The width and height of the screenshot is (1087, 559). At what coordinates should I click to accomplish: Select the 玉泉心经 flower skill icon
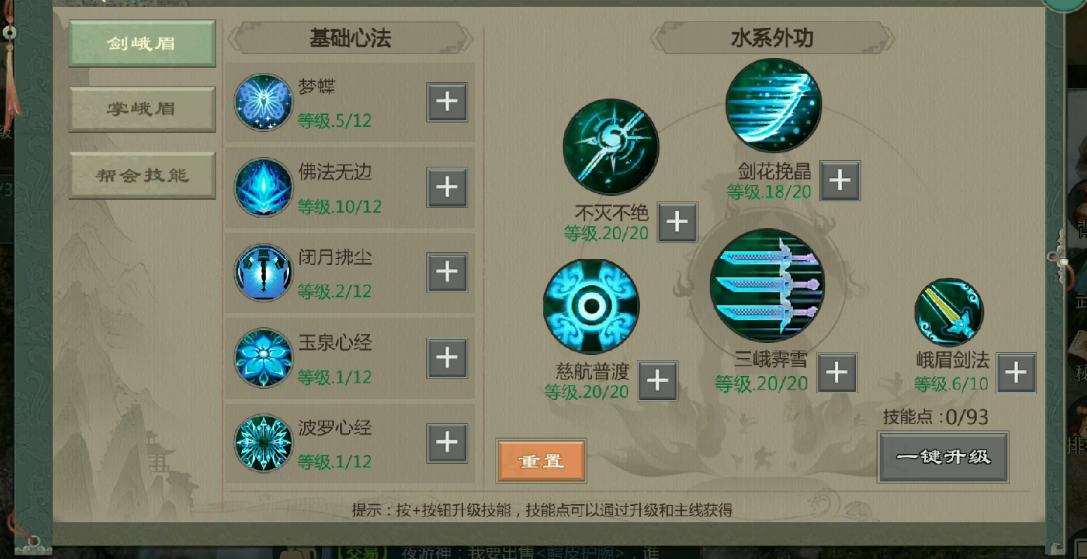(x=263, y=358)
